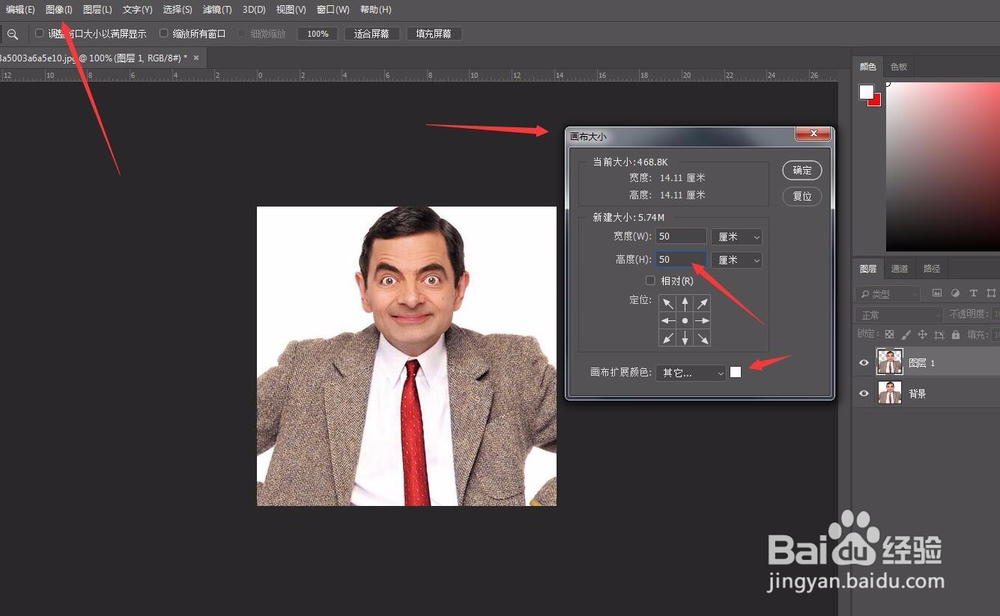Enable 调整窗口大小以满屏显示 checkbox
1000x616 pixels.
coord(40,33)
